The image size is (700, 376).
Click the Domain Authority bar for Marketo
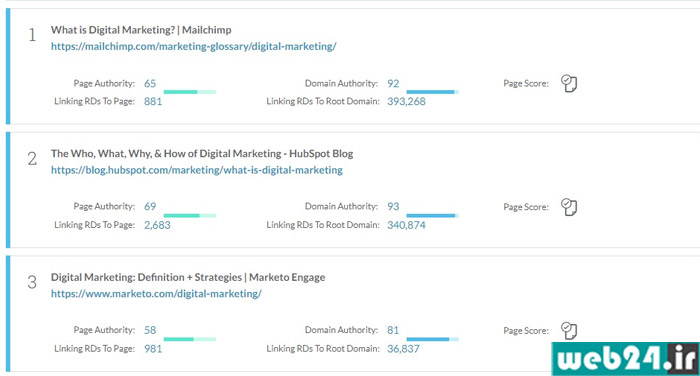pos(433,339)
